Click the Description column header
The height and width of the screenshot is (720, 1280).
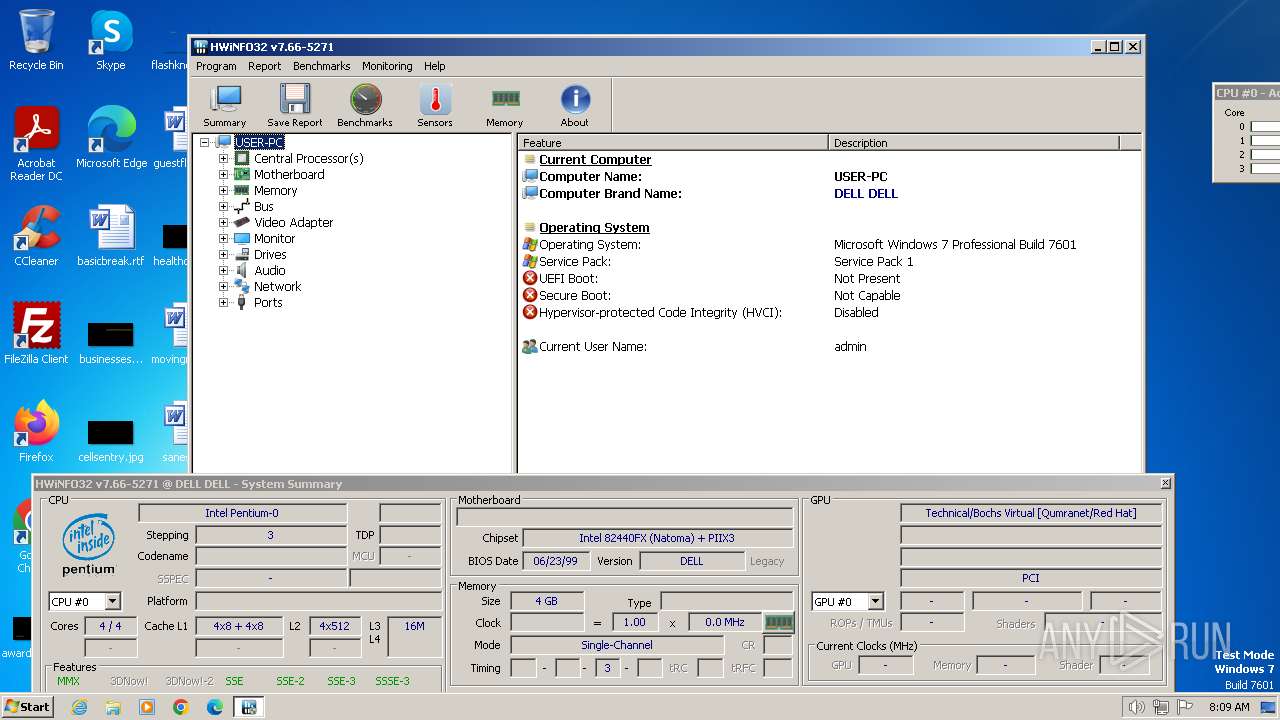pyautogui.click(x=974, y=143)
